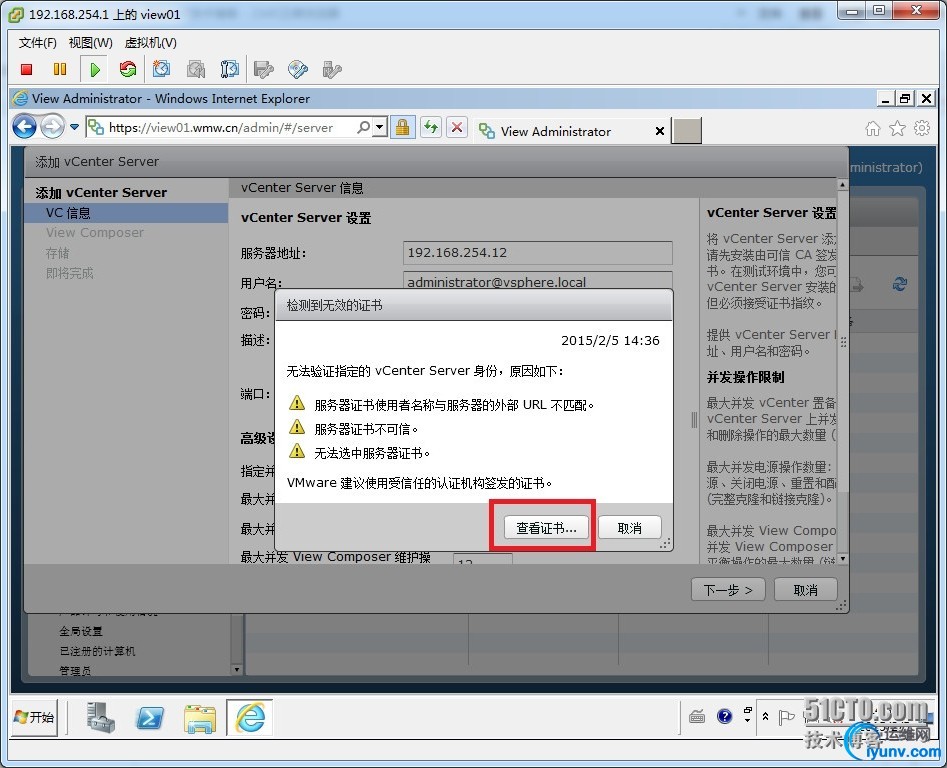The image size is (947, 768).
Task: Select 即将完成 wizard step
Action: pyautogui.click(x=69, y=273)
